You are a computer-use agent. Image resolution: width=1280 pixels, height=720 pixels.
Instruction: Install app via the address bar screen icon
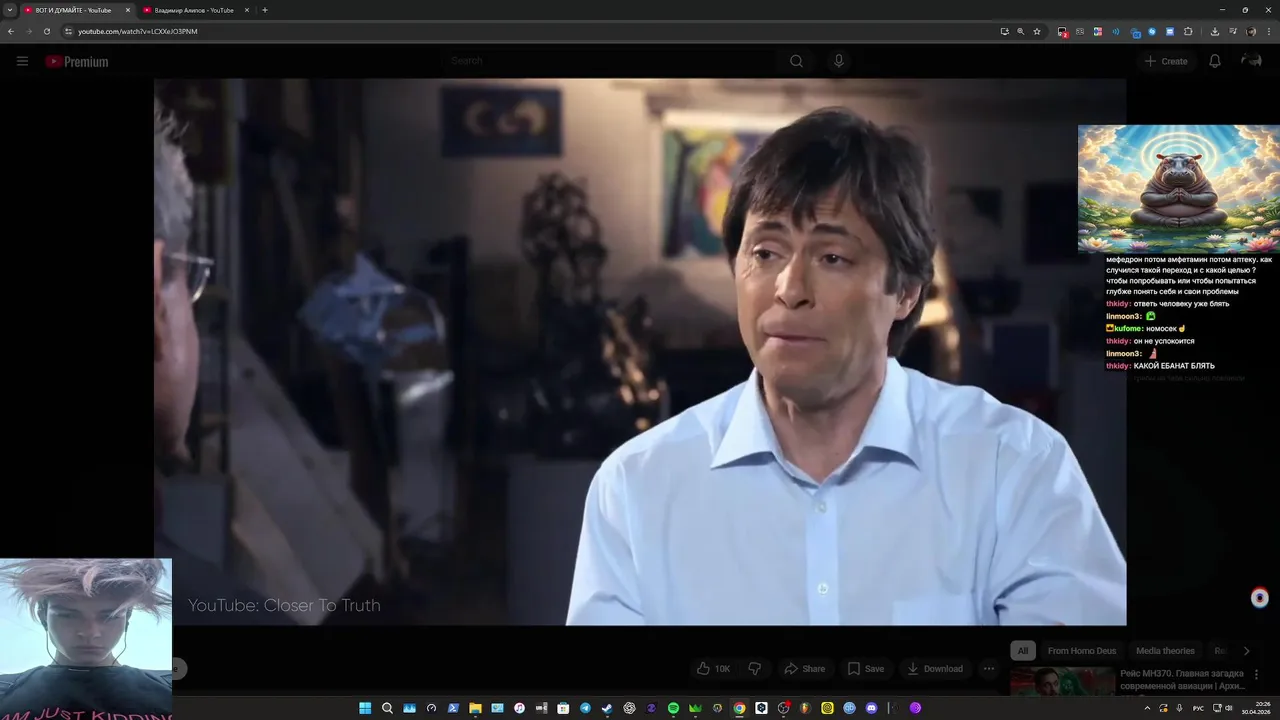tap(1004, 31)
